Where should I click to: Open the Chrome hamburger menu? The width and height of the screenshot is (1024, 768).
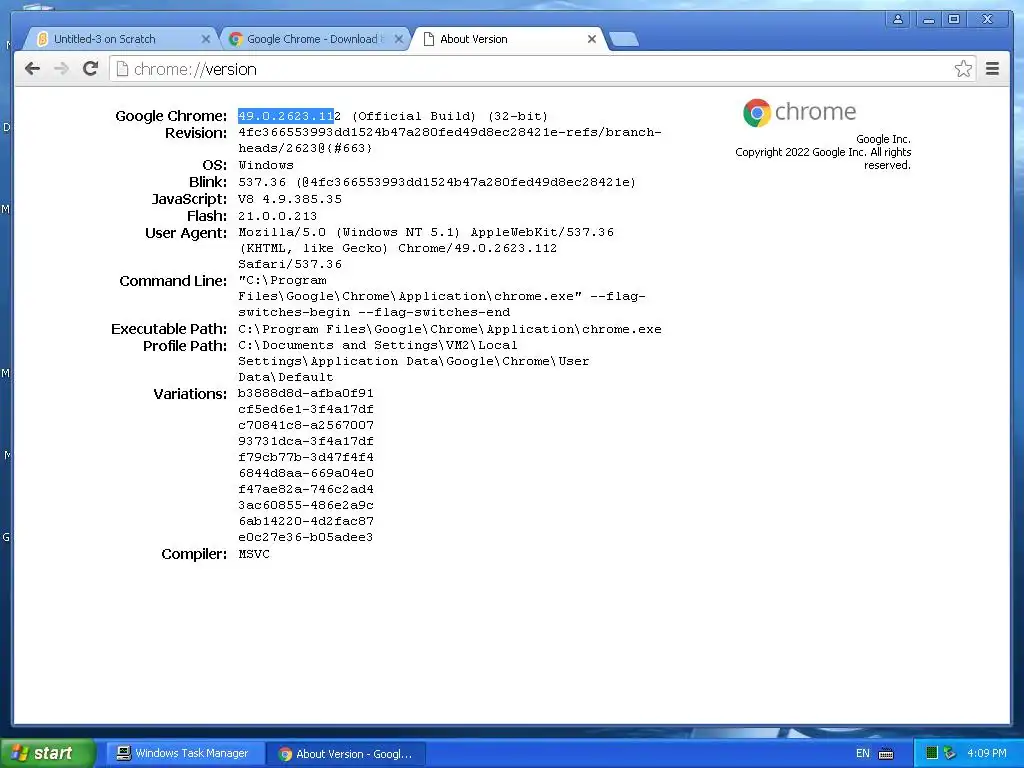pyautogui.click(x=992, y=69)
